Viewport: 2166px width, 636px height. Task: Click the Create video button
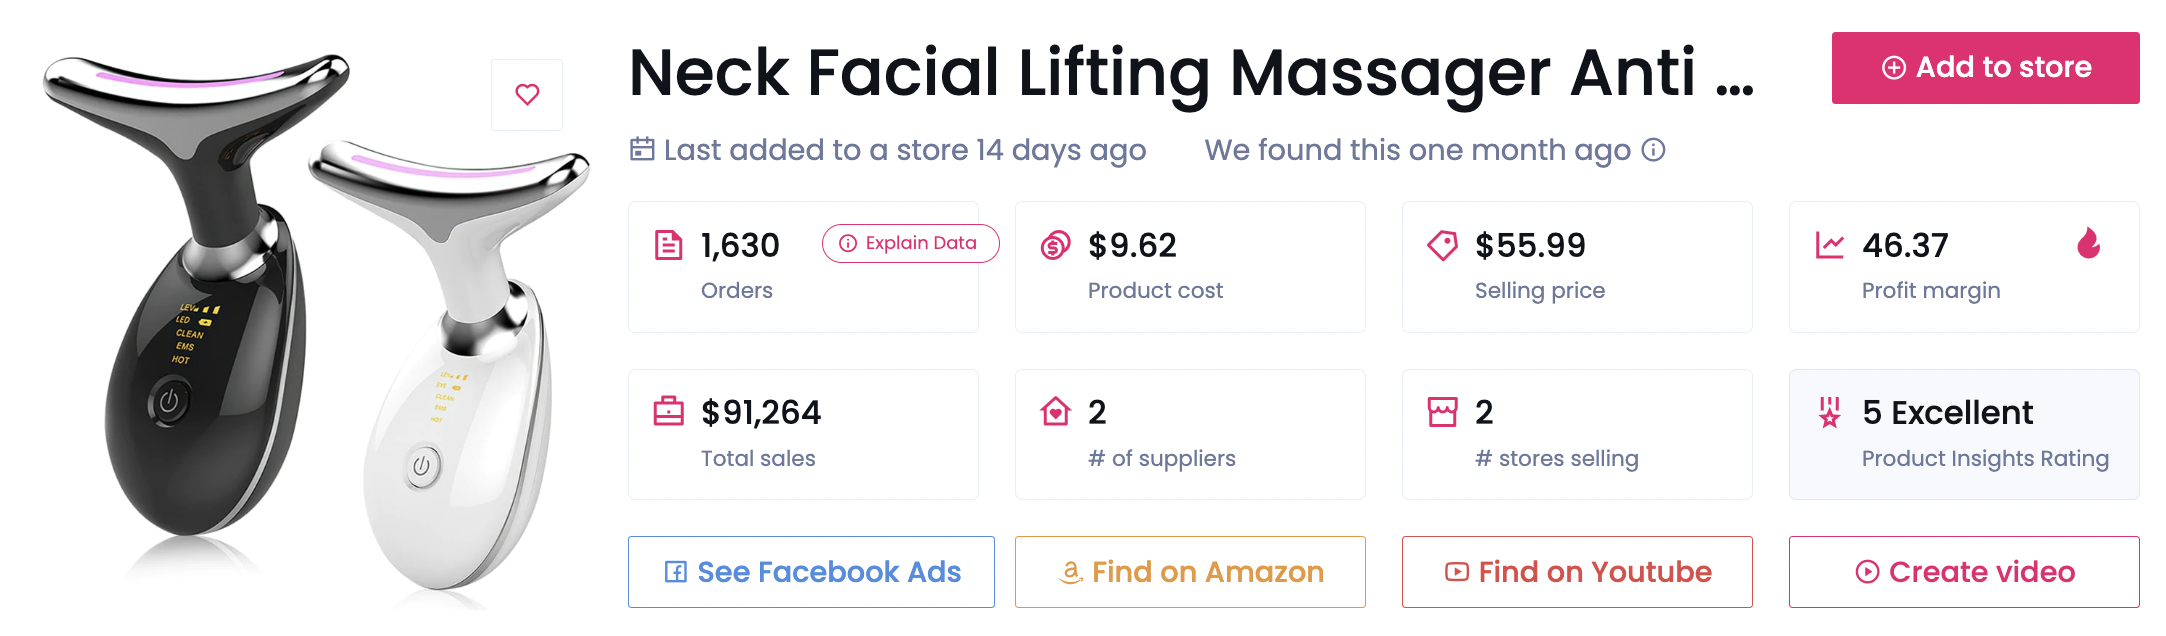coord(1964,572)
